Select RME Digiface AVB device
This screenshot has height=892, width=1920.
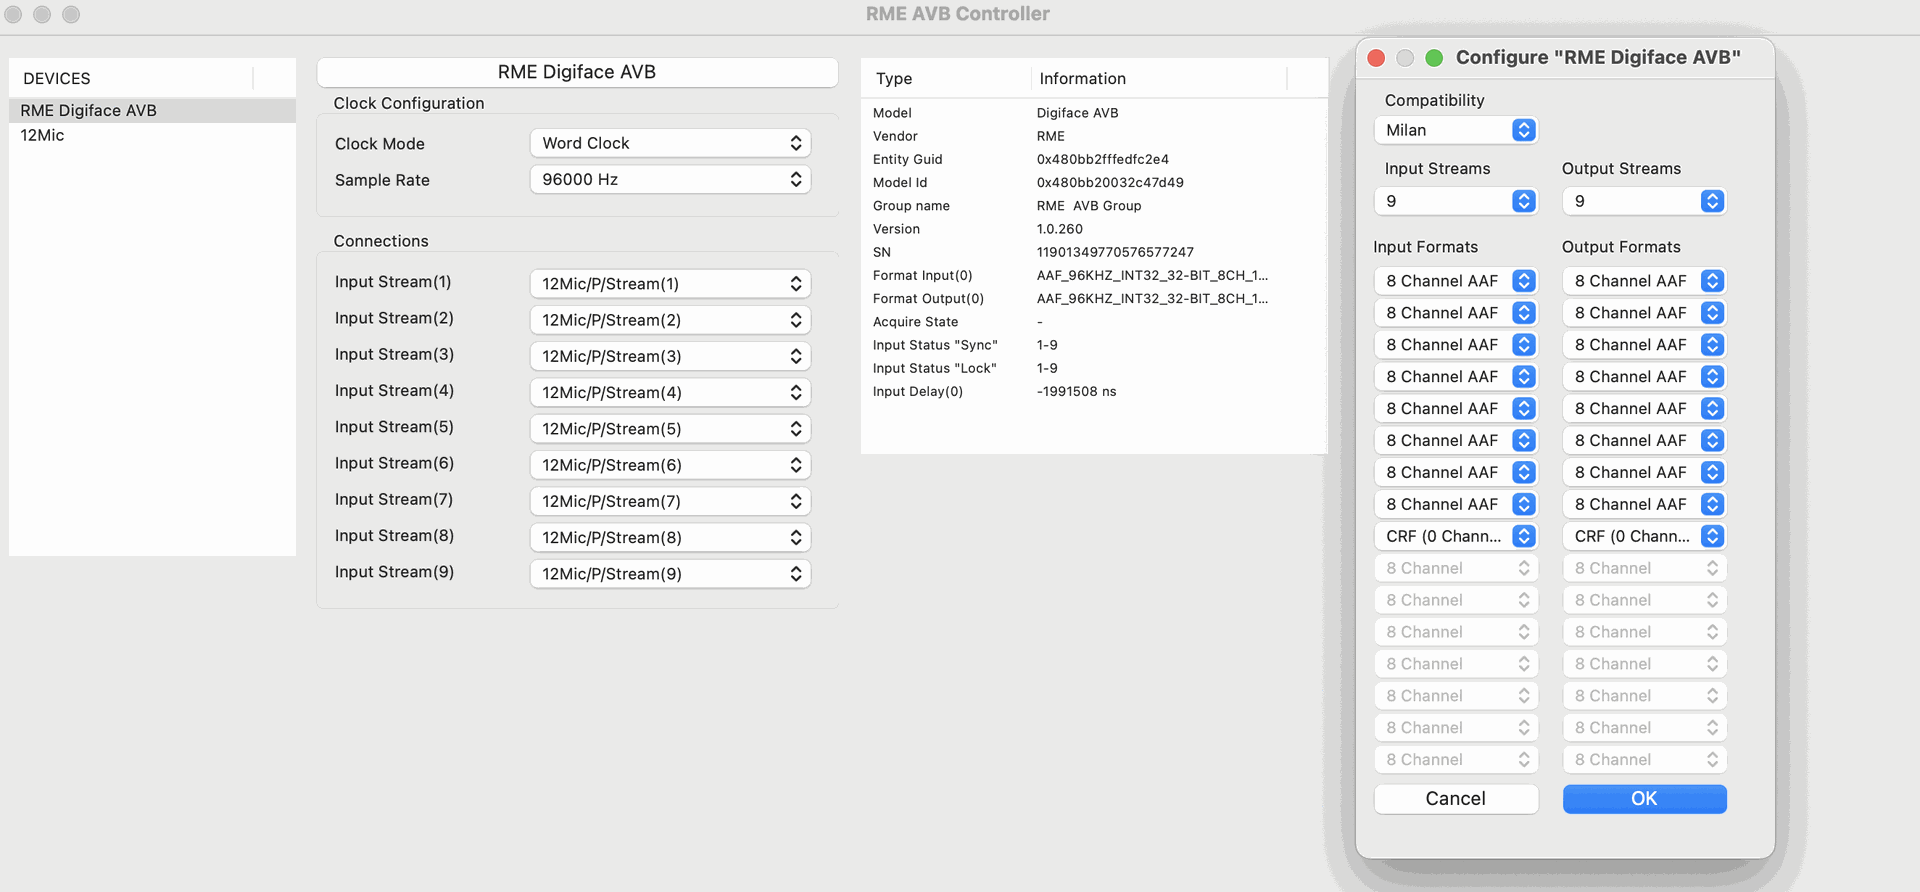(89, 110)
